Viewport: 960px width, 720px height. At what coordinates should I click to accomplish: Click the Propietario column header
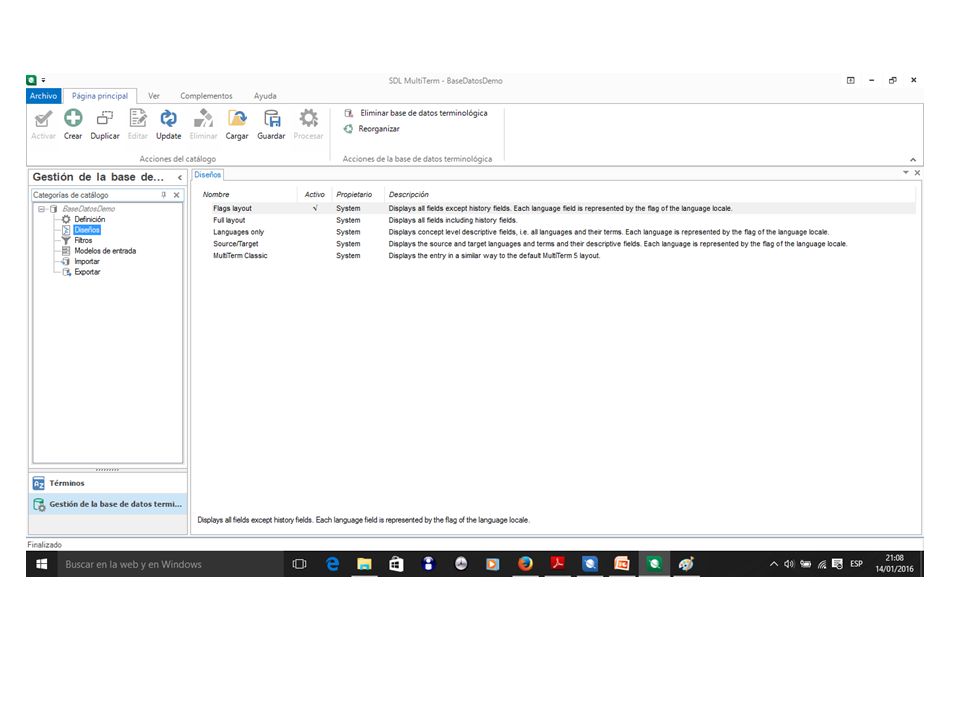click(x=354, y=195)
